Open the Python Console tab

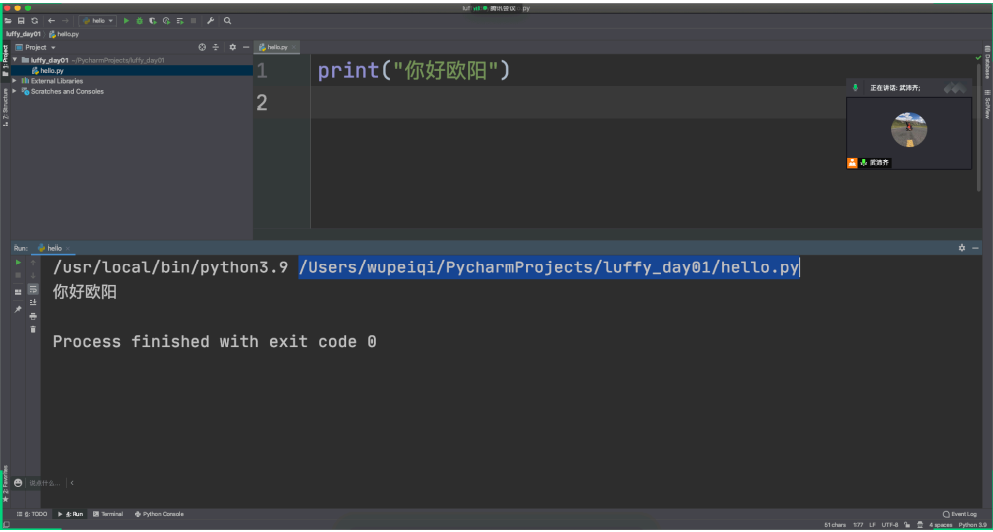pyautogui.click(x=159, y=514)
